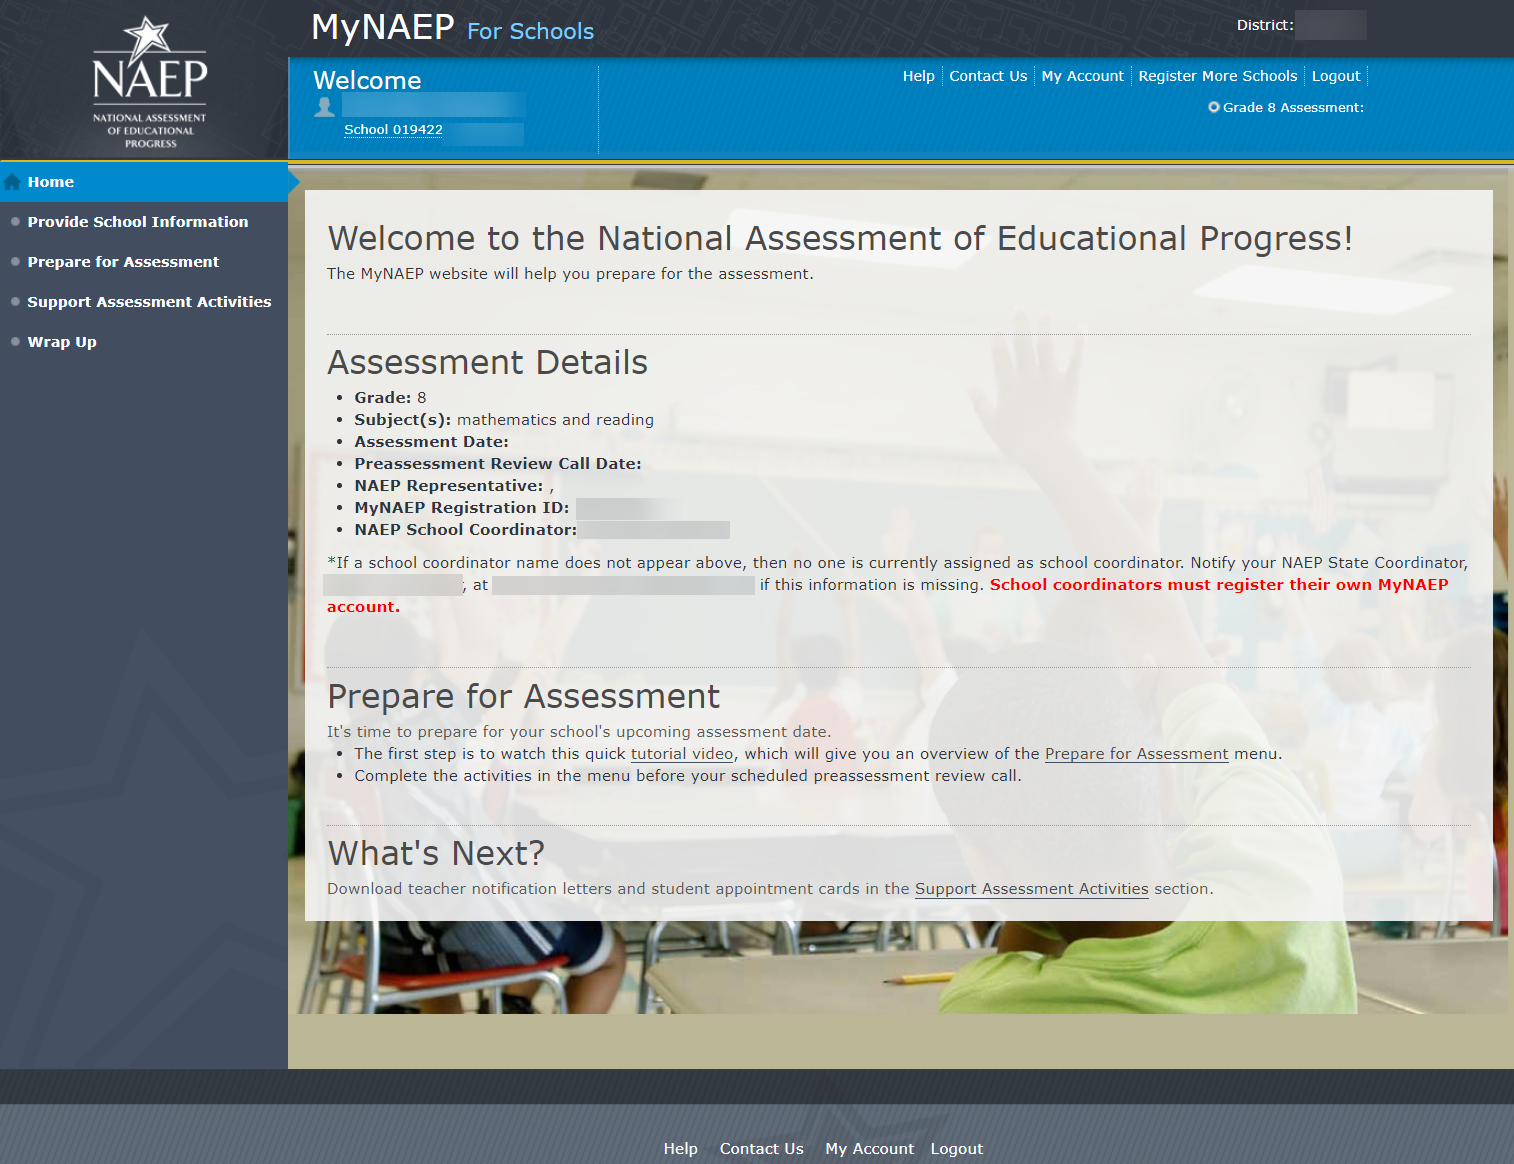Screen dimensions: 1514x1164
Task: Click Help in the footer
Action: 681,1149
